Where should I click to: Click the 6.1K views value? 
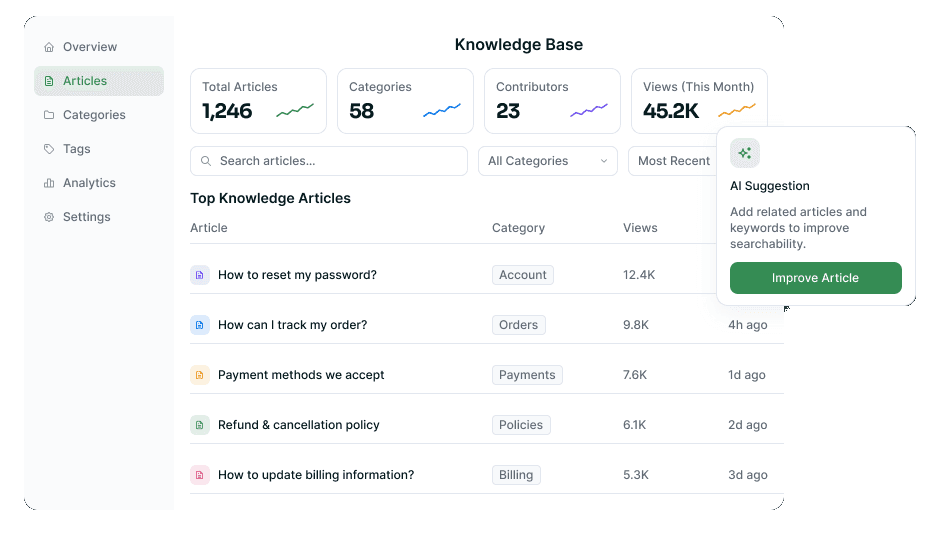click(x=634, y=424)
